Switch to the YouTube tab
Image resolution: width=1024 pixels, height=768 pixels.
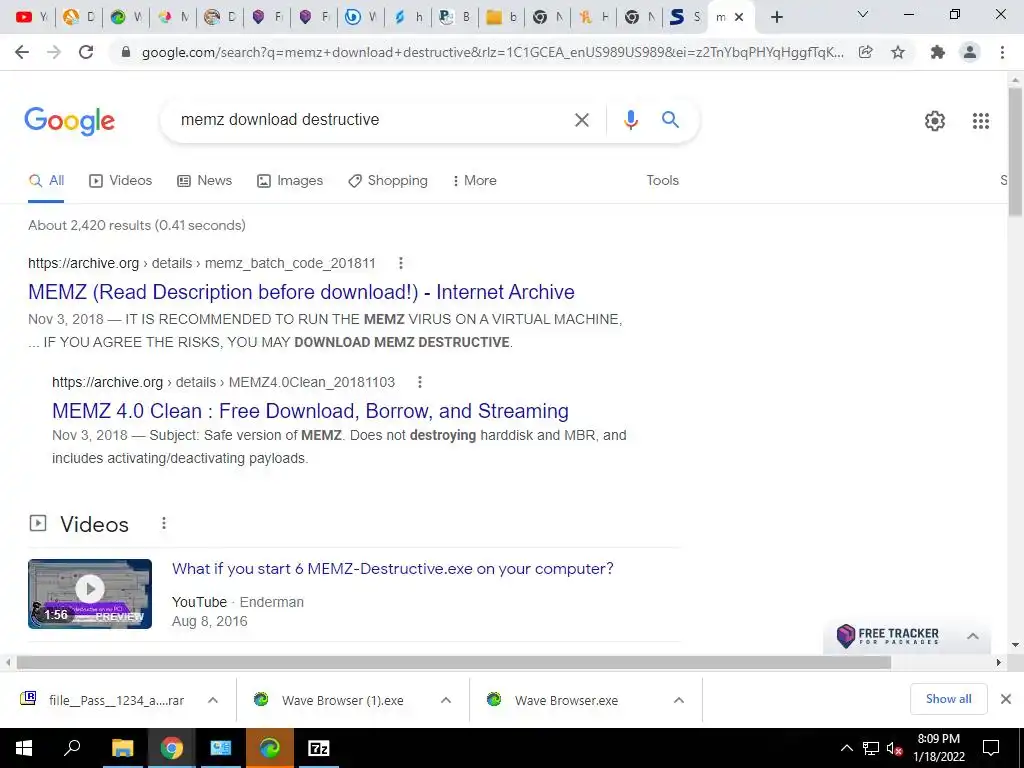click(31, 17)
